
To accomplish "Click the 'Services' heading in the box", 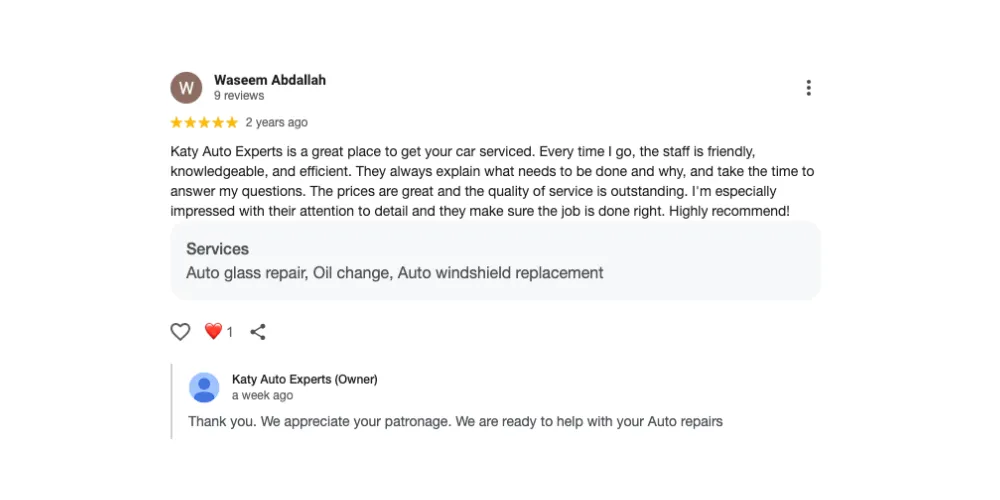I will 217,249.
